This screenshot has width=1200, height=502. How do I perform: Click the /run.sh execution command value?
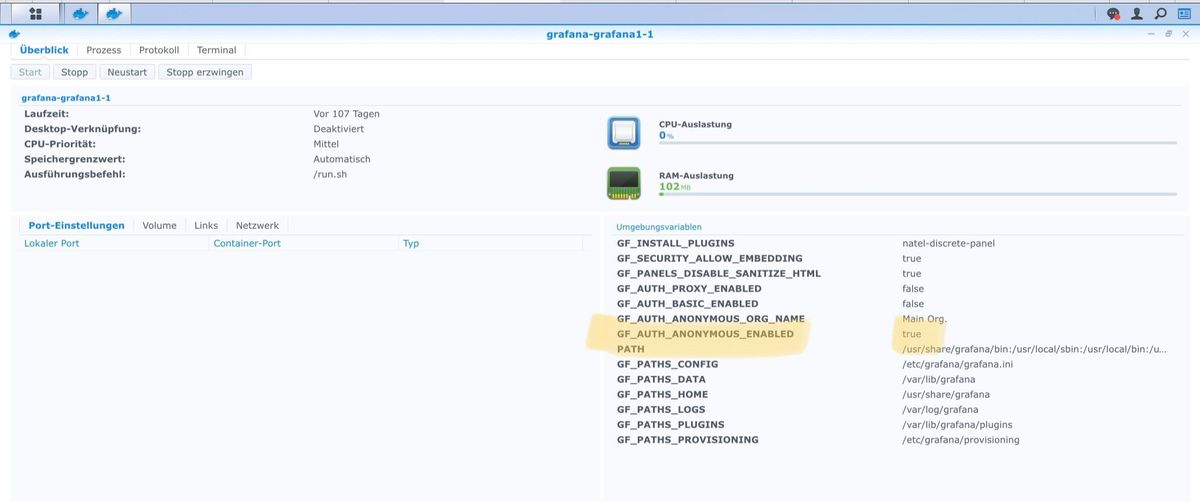[x=330, y=174]
